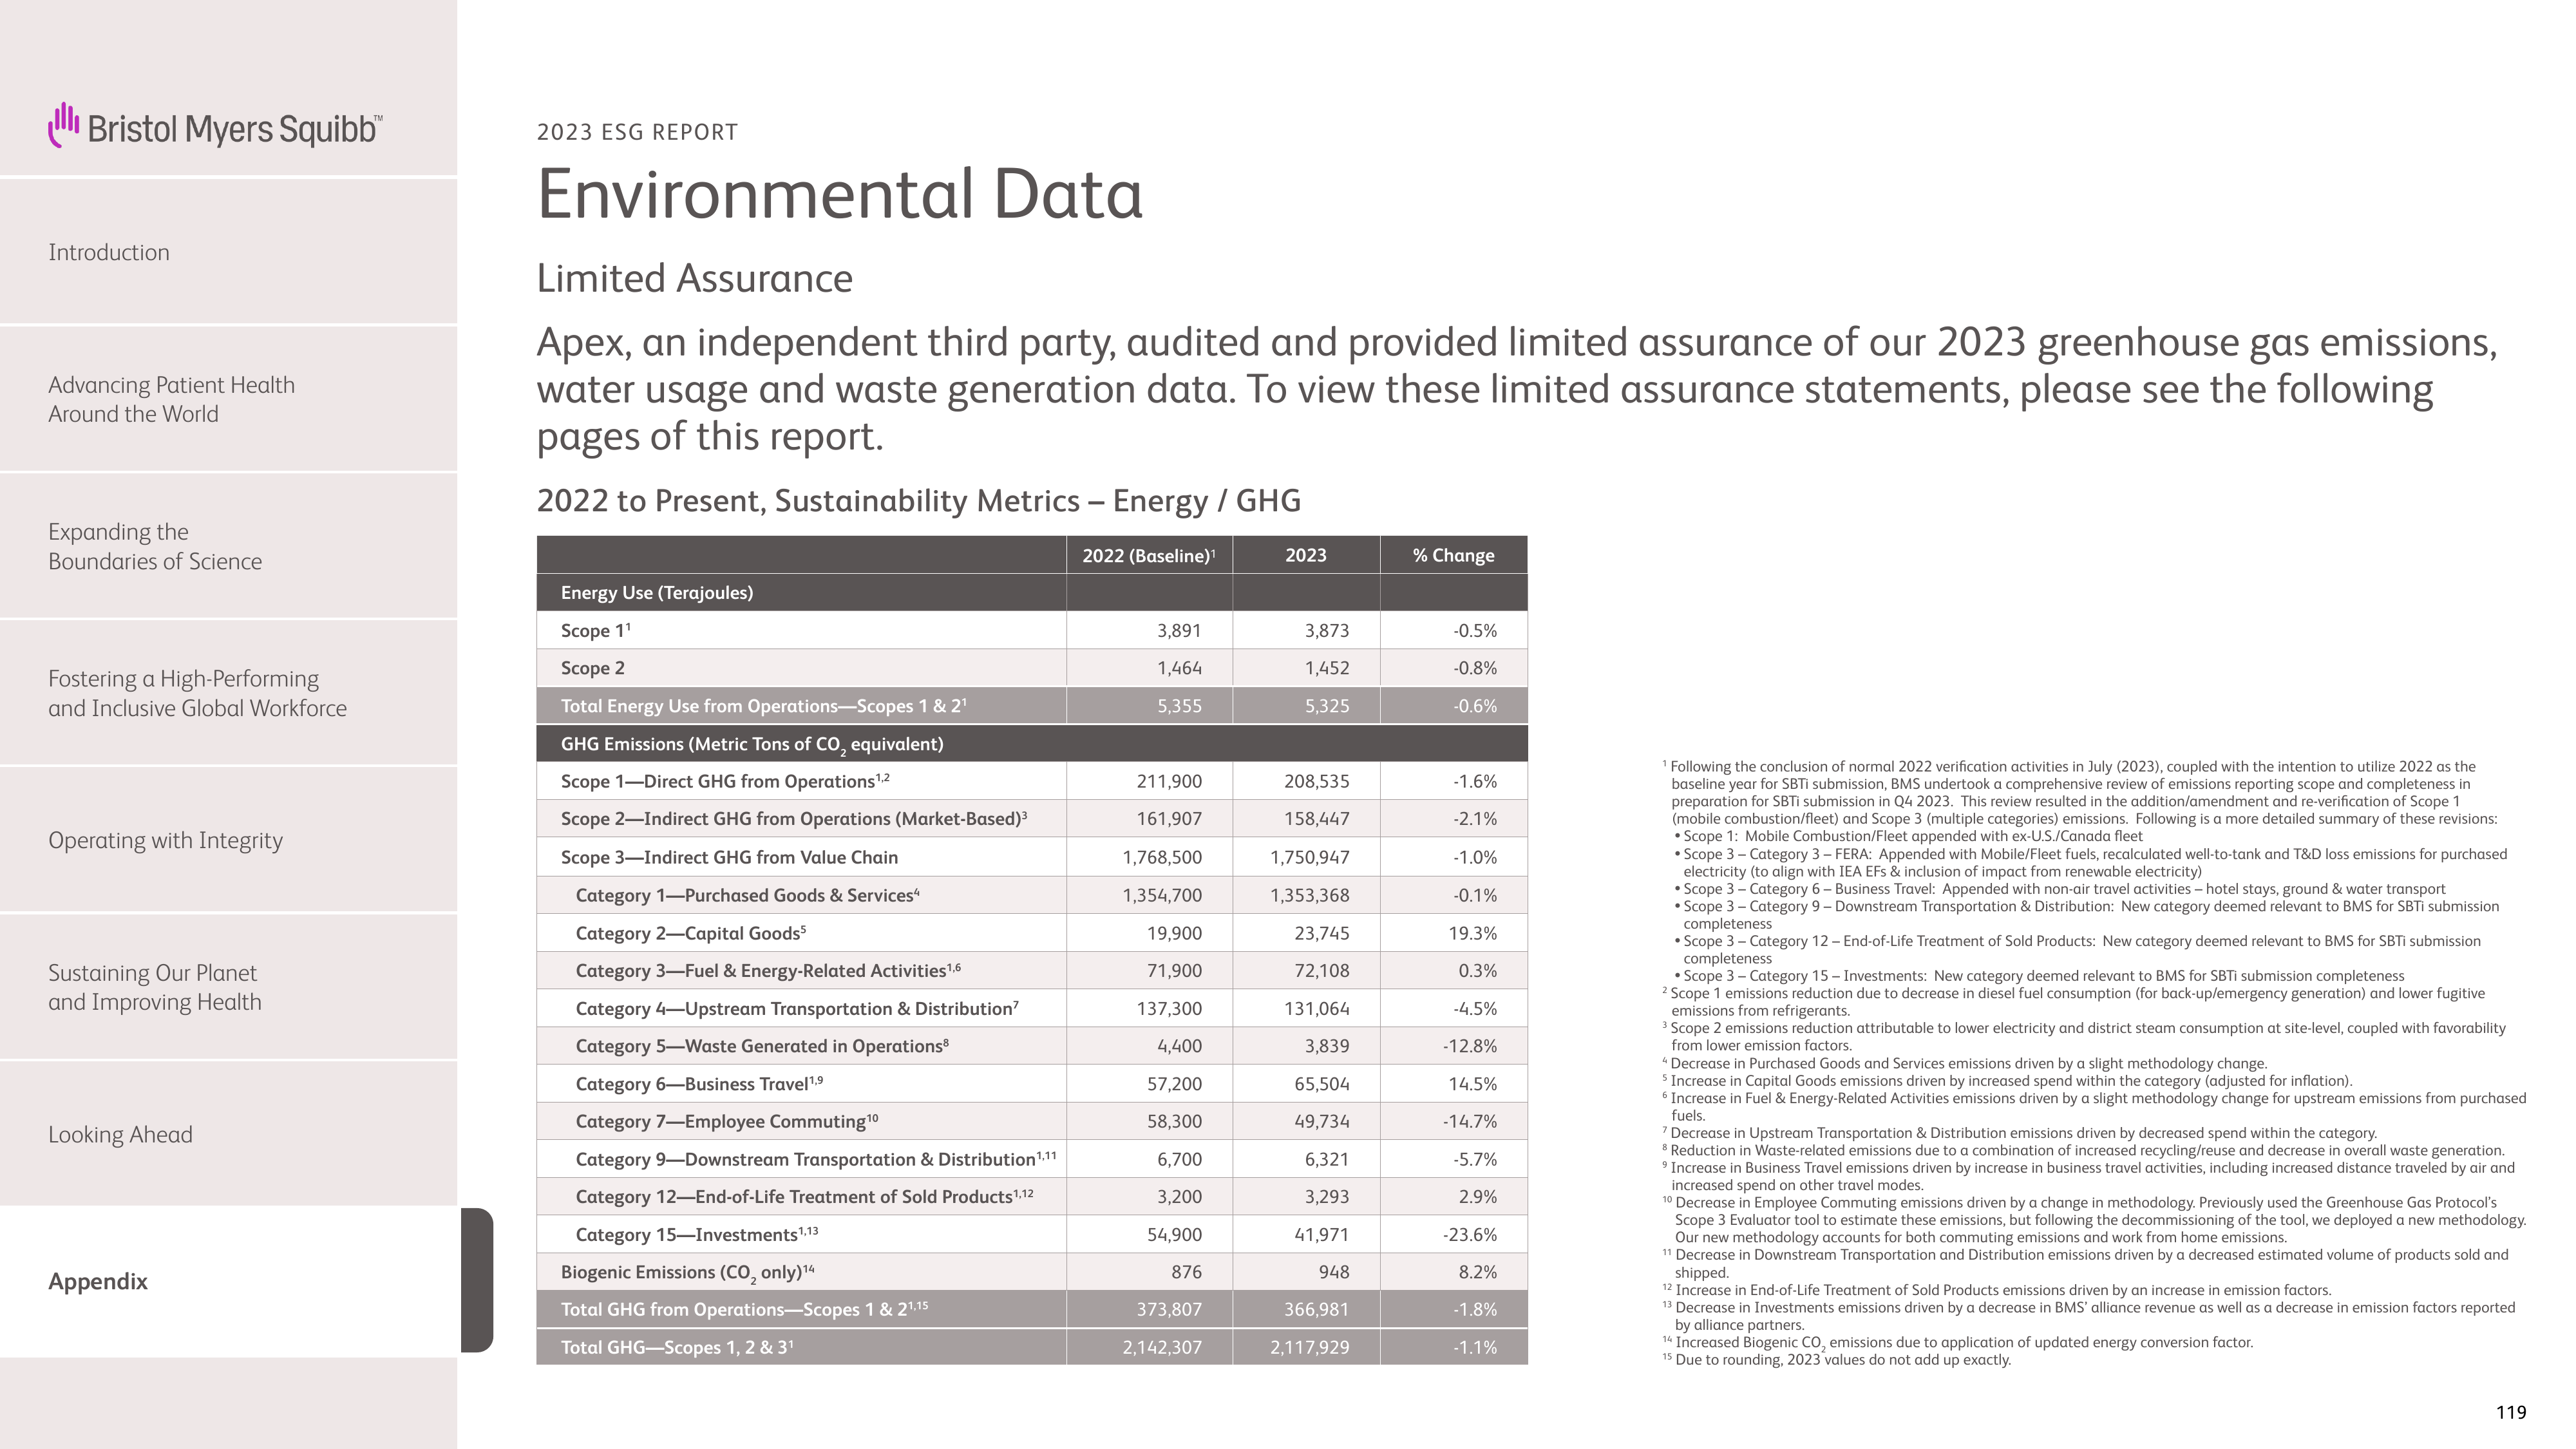Viewport: 2576px width, 1449px height.
Task: Click Category 7—Employee Commuting label
Action: tap(727, 1121)
